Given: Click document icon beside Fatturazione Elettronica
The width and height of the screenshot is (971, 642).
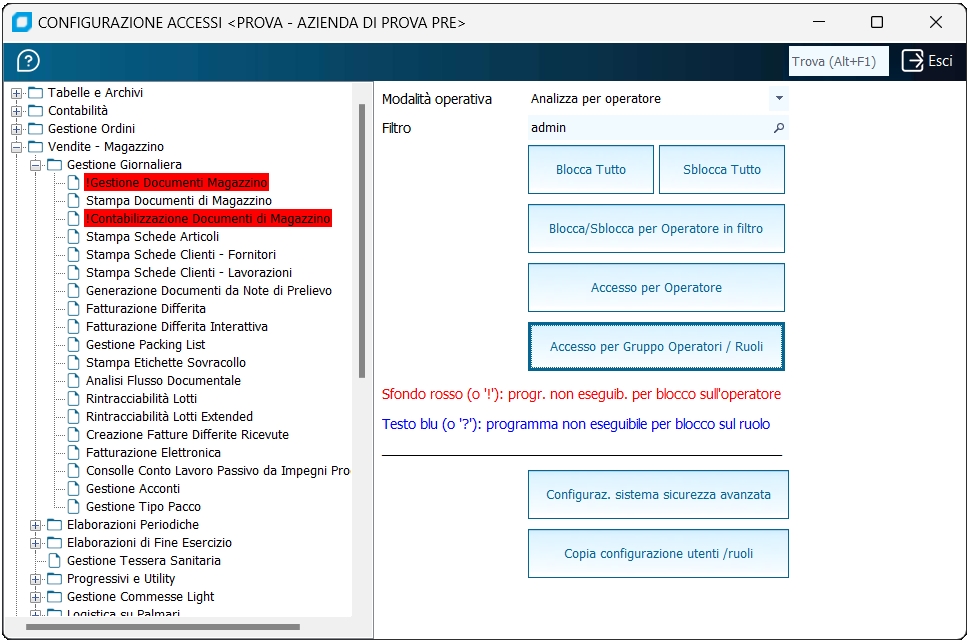Looking at the screenshot, I should 74,453.
